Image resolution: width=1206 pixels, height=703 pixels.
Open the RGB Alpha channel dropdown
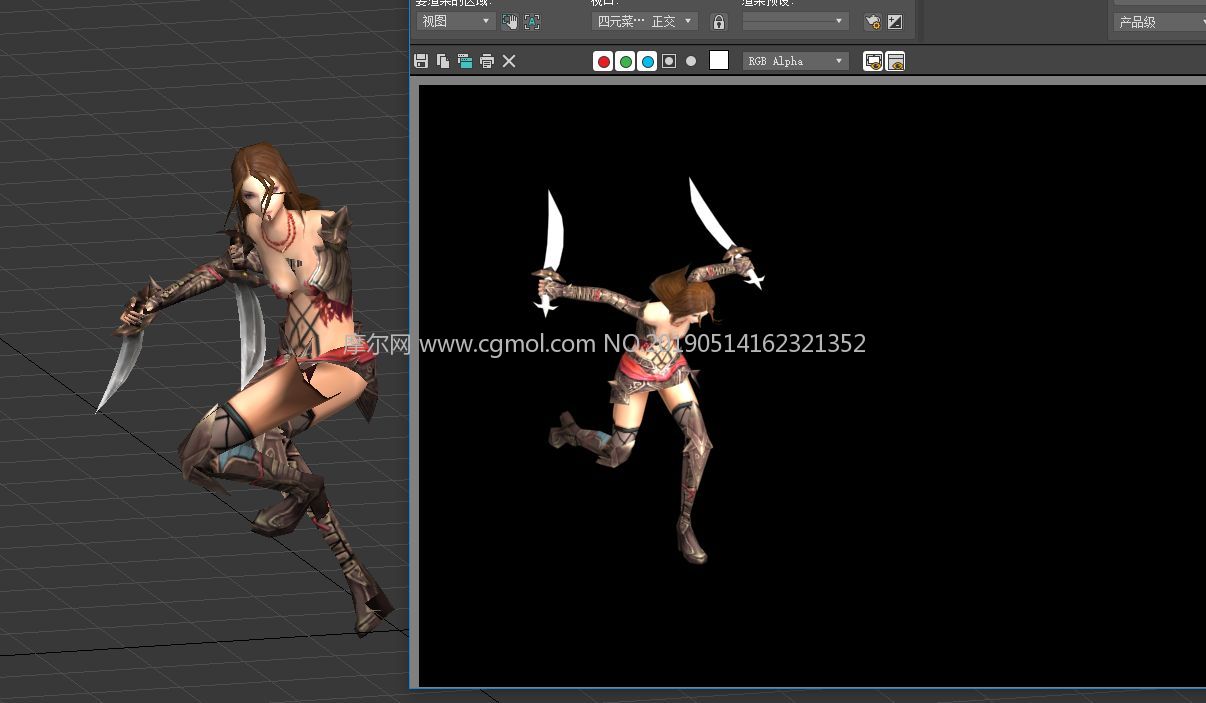tap(796, 61)
